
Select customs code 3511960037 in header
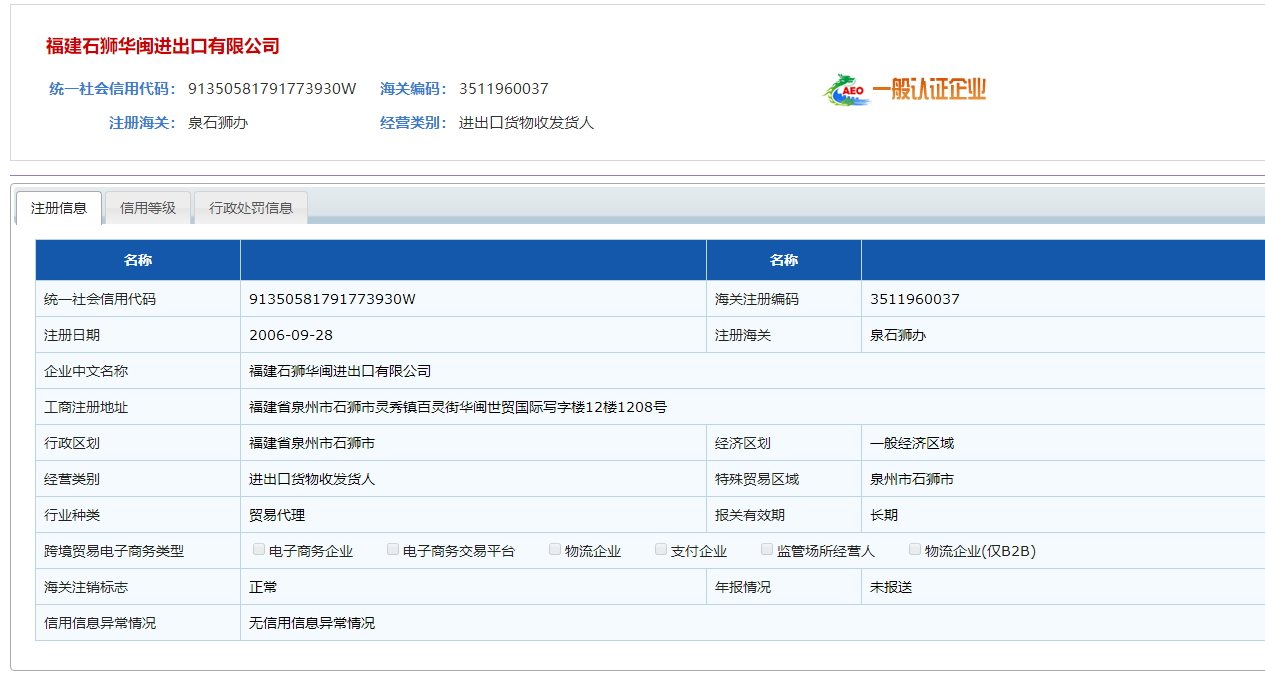coord(504,89)
